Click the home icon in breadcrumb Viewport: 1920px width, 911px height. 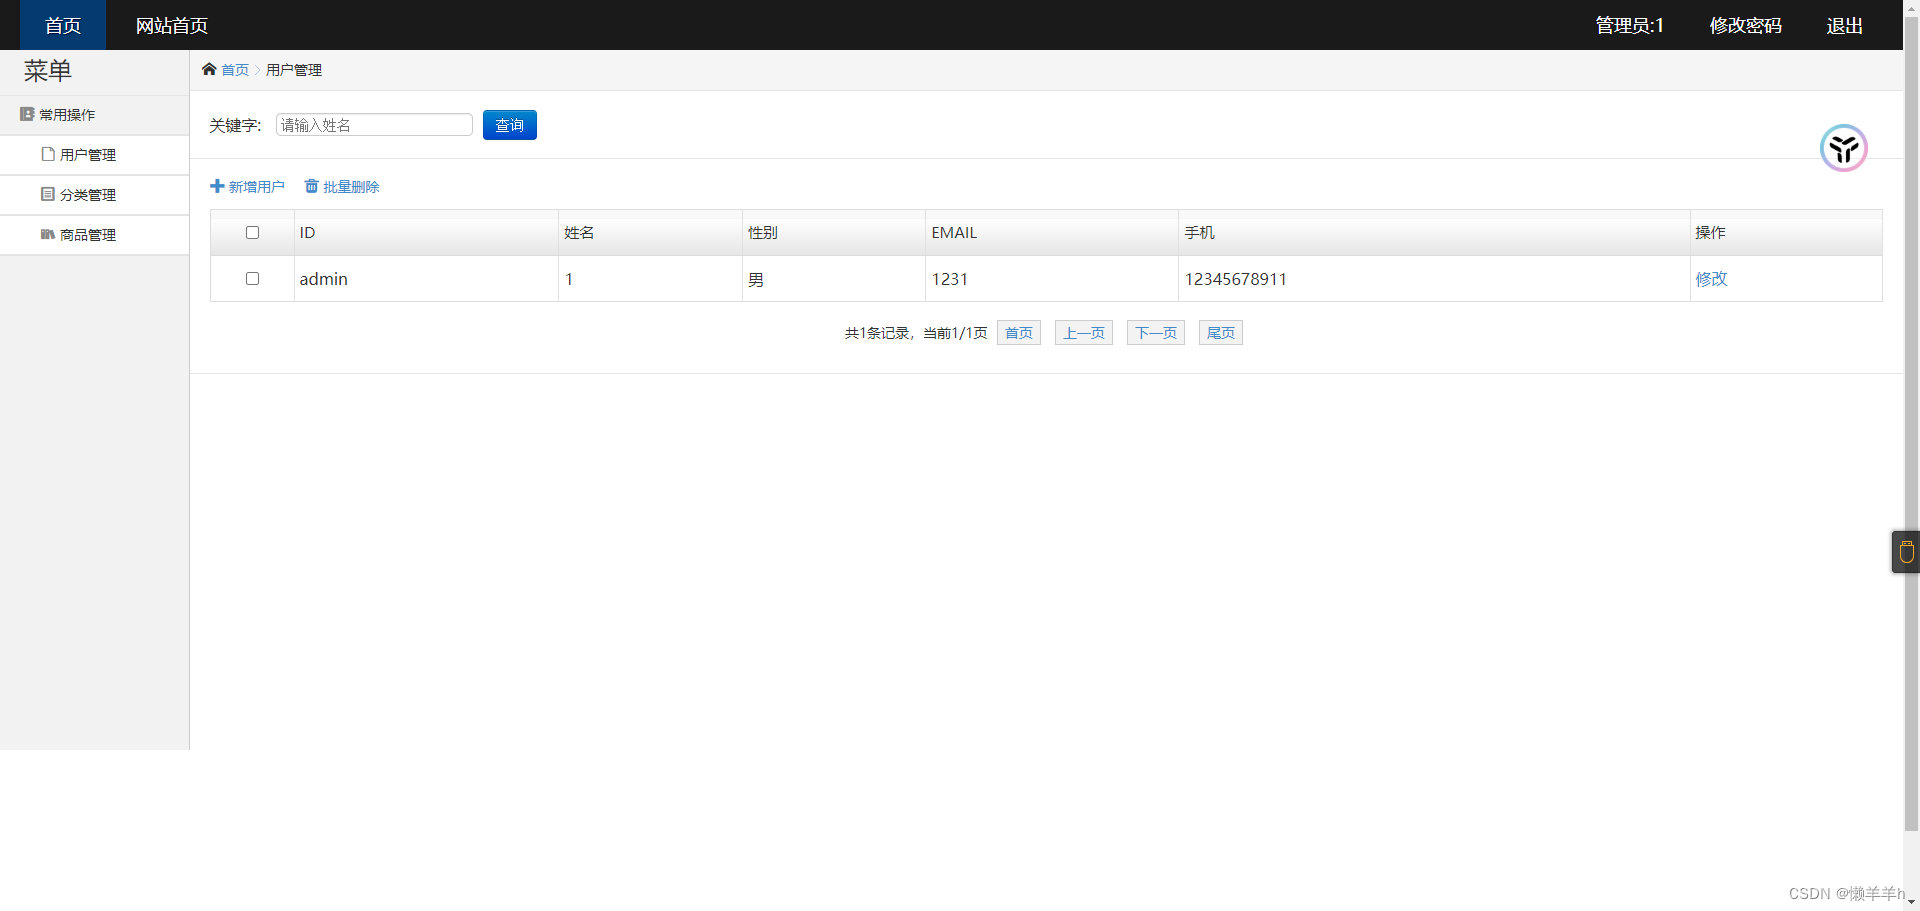[x=209, y=69]
